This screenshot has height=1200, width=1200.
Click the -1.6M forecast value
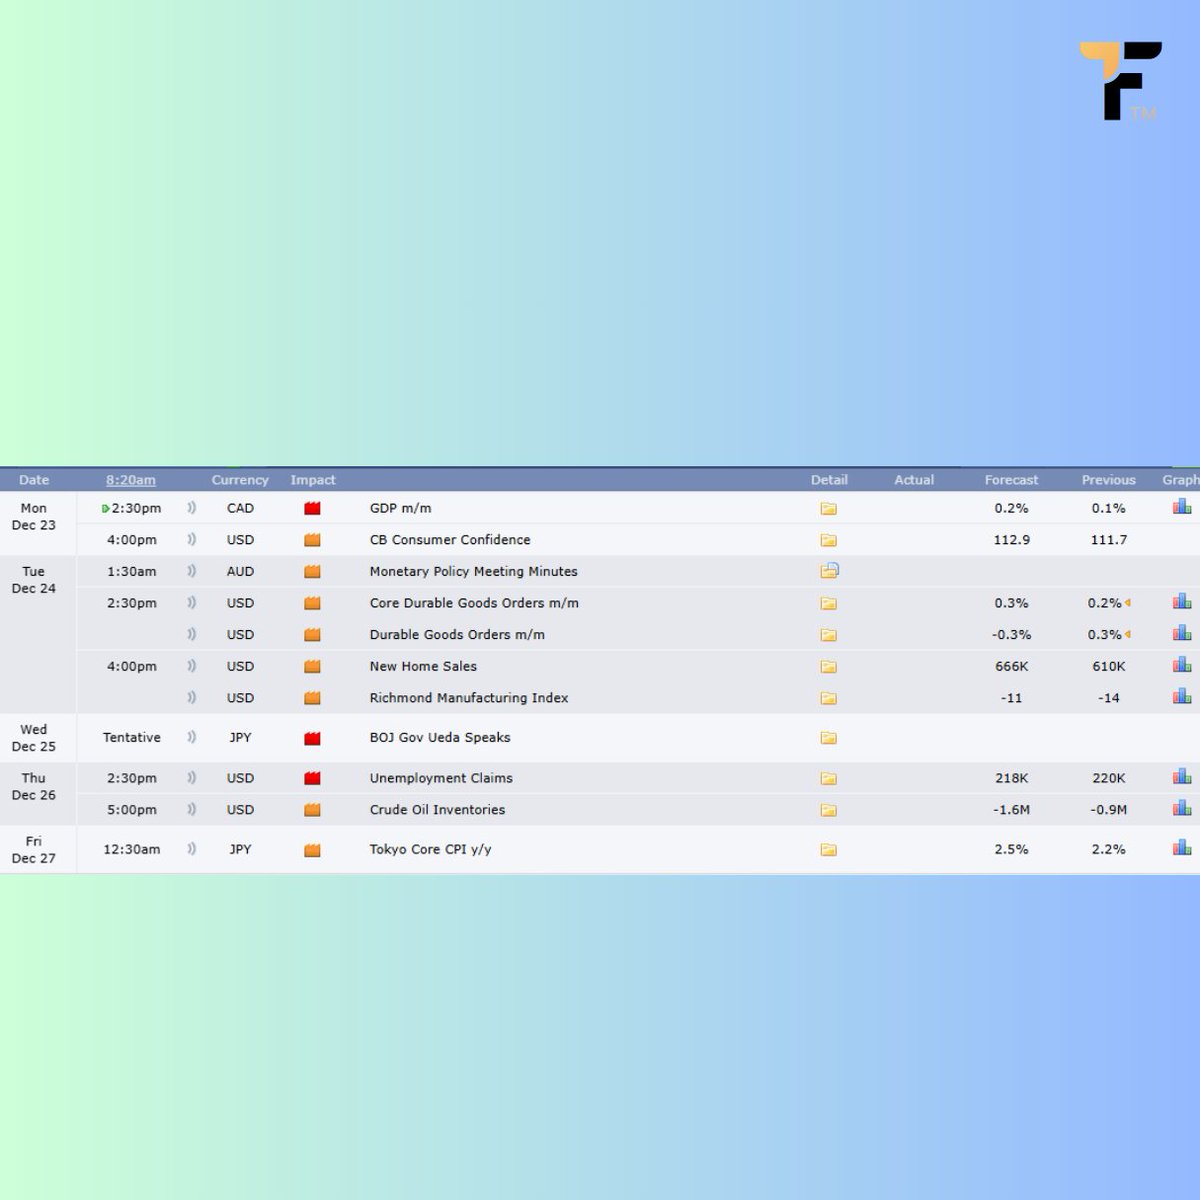coord(1011,810)
